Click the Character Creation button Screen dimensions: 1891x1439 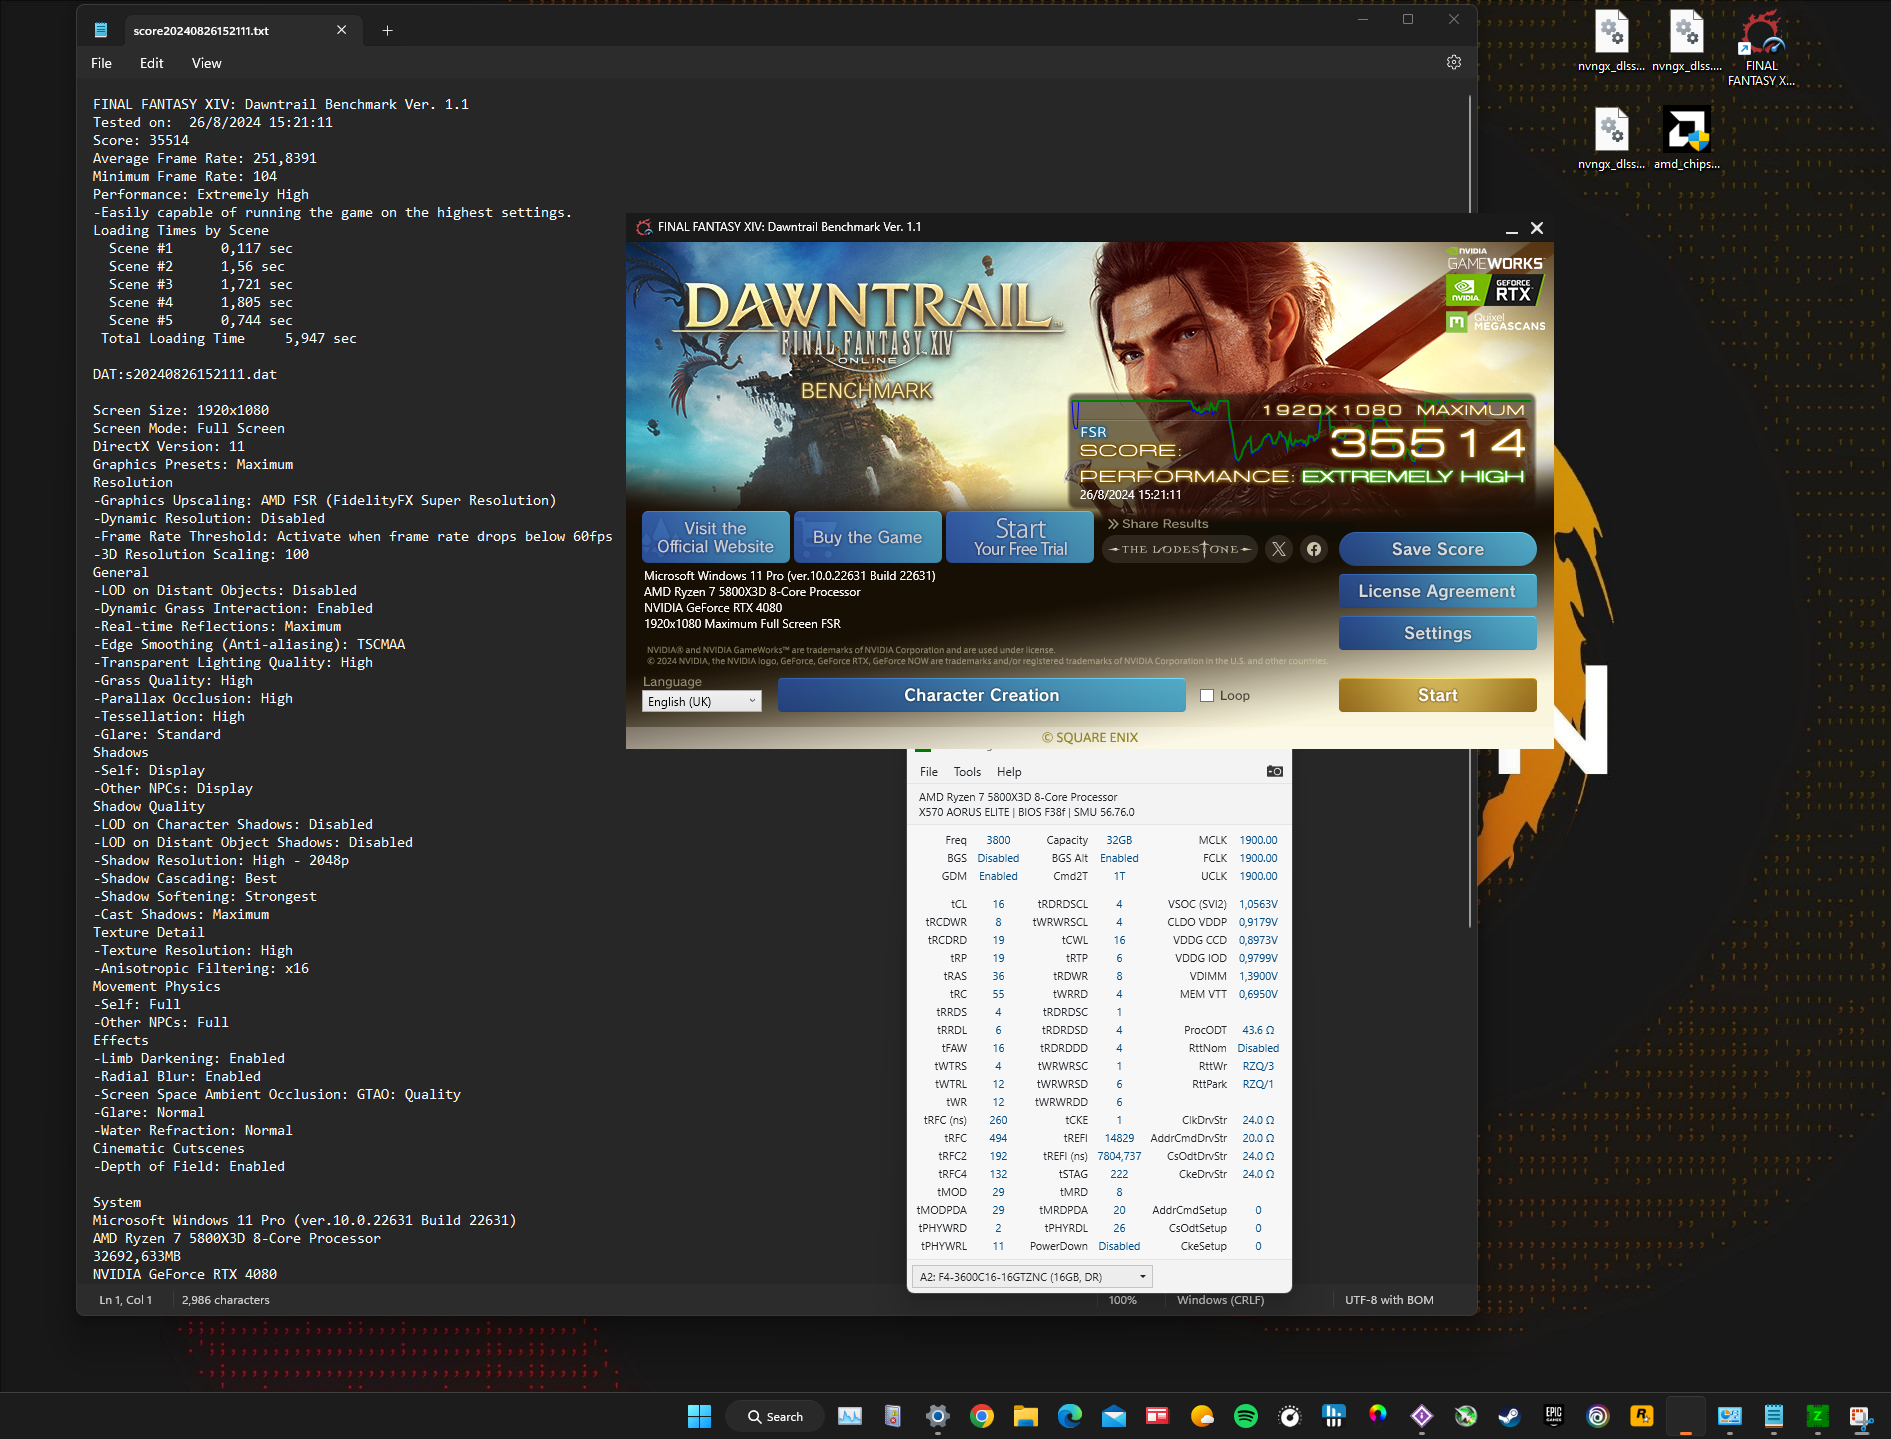[x=981, y=695]
